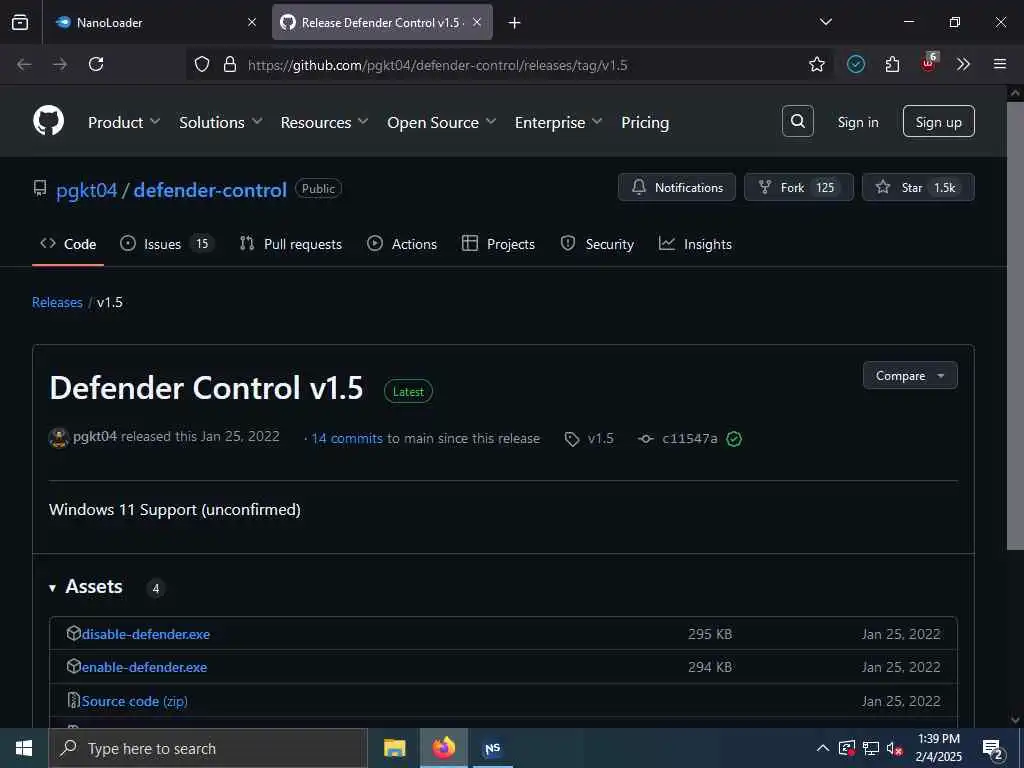Image resolution: width=1024 pixels, height=768 pixels.
Task: Click the Source code zip file icon
Action: 74,700
